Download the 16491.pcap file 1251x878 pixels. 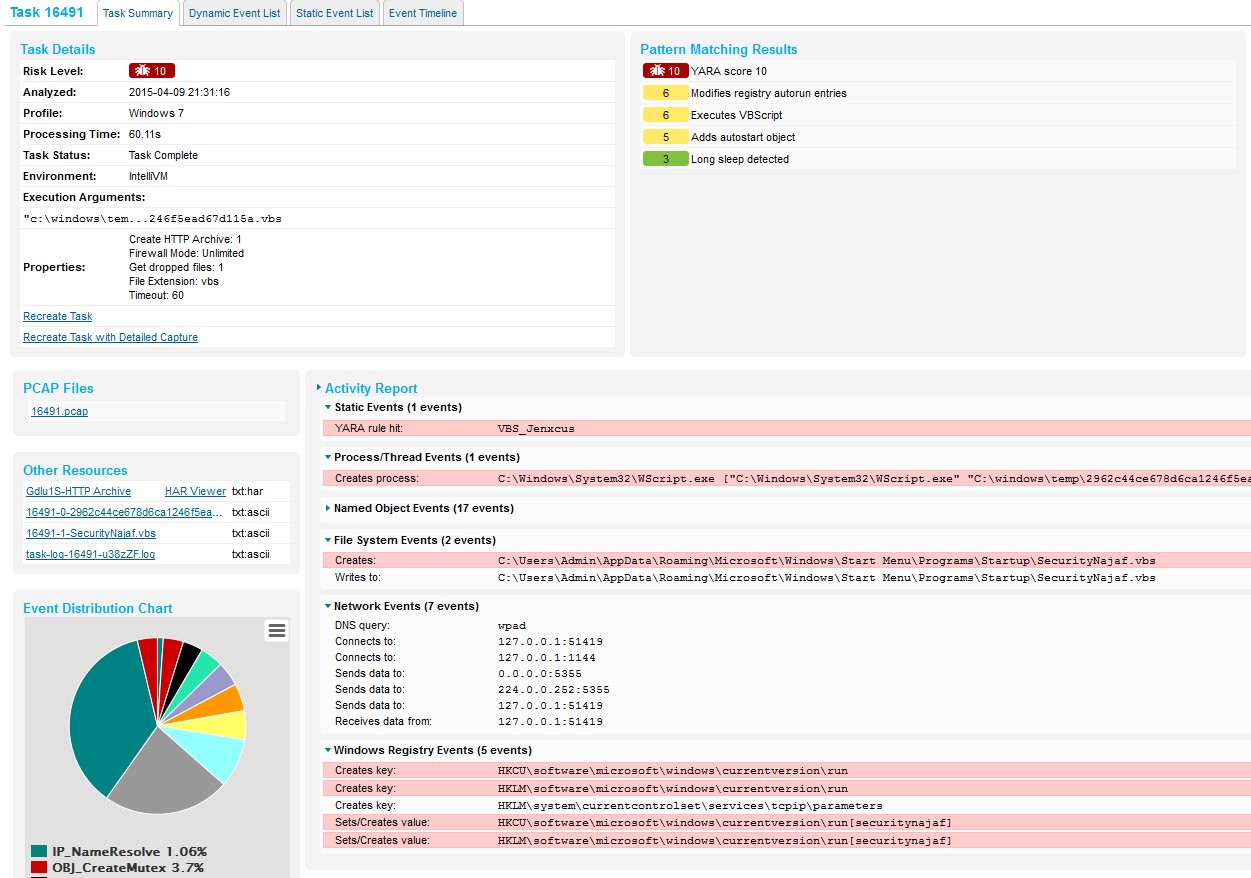pos(59,411)
